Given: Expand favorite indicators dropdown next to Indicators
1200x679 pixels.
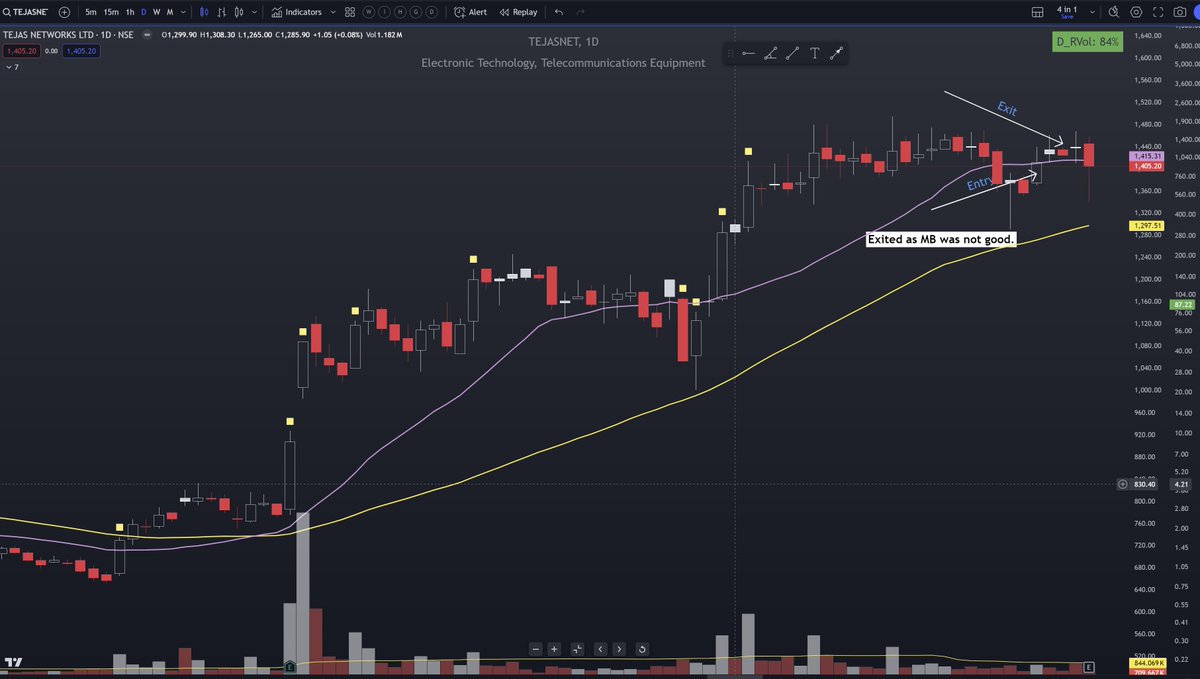Looking at the screenshot, I should pos(332,12).
